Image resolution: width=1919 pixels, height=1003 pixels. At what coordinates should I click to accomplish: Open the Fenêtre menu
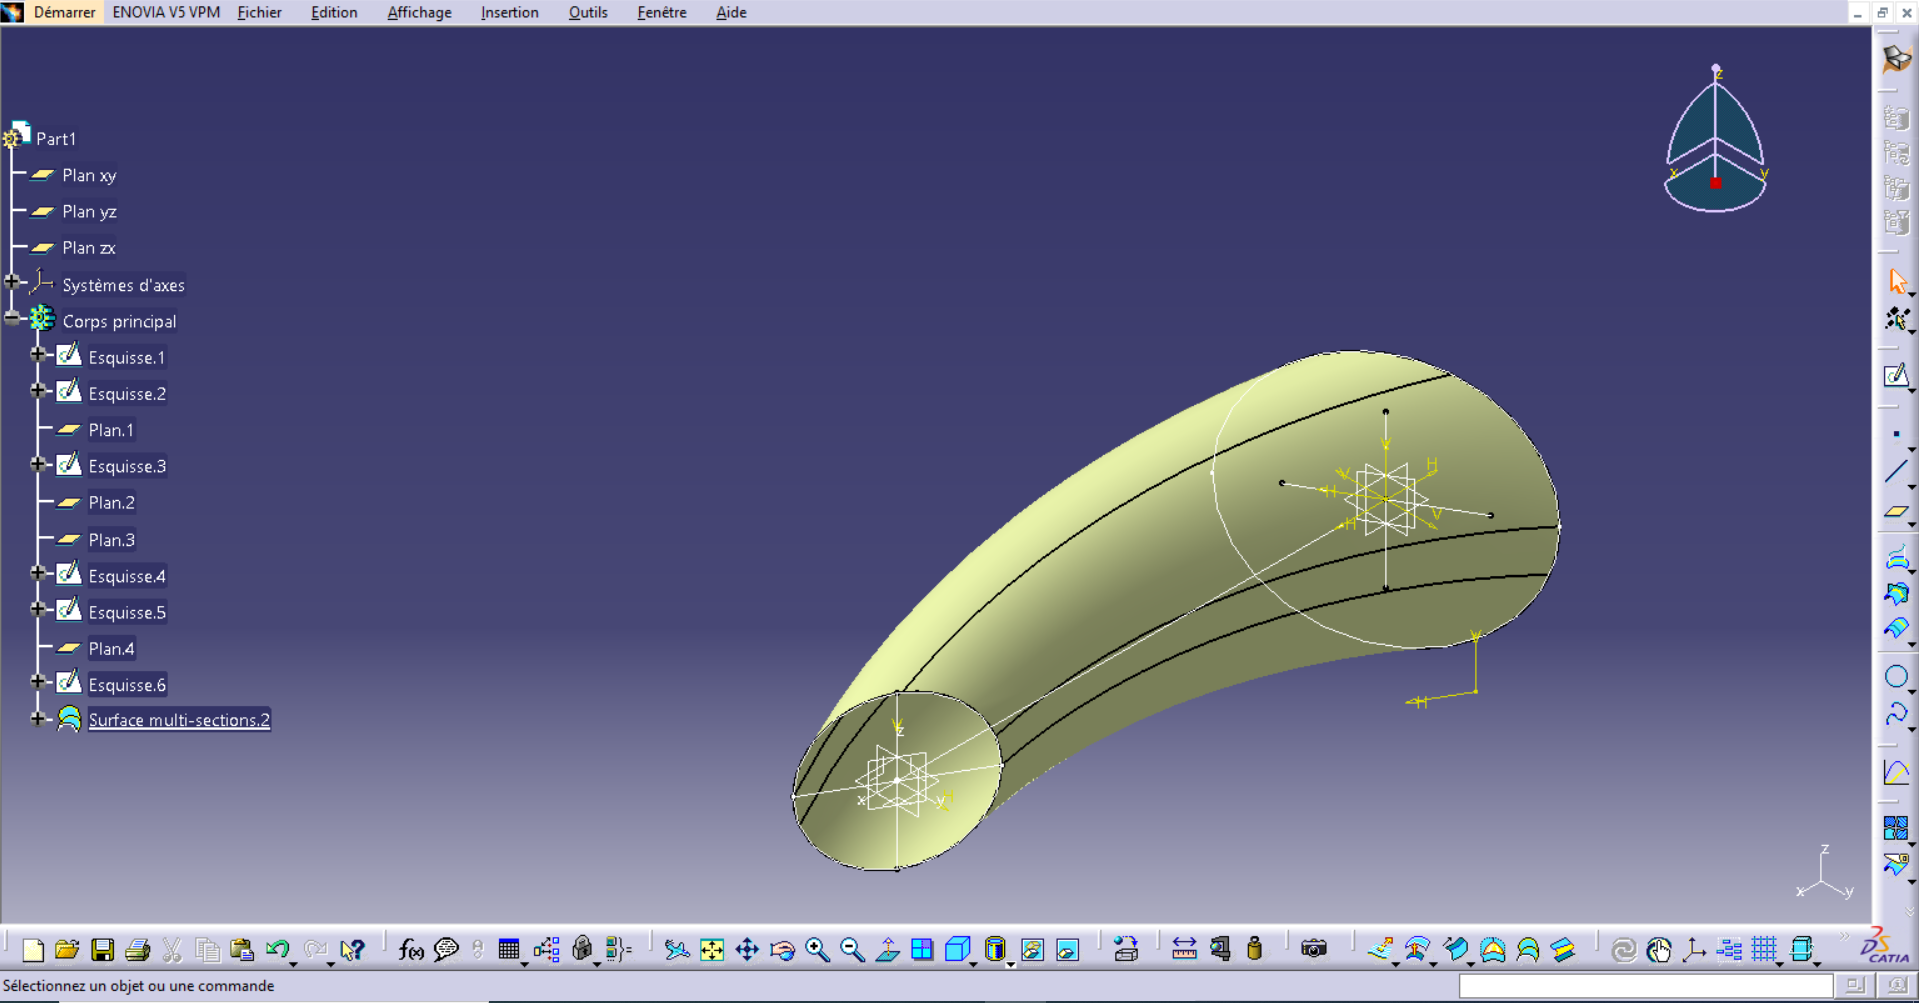click(x=662, y=12)
